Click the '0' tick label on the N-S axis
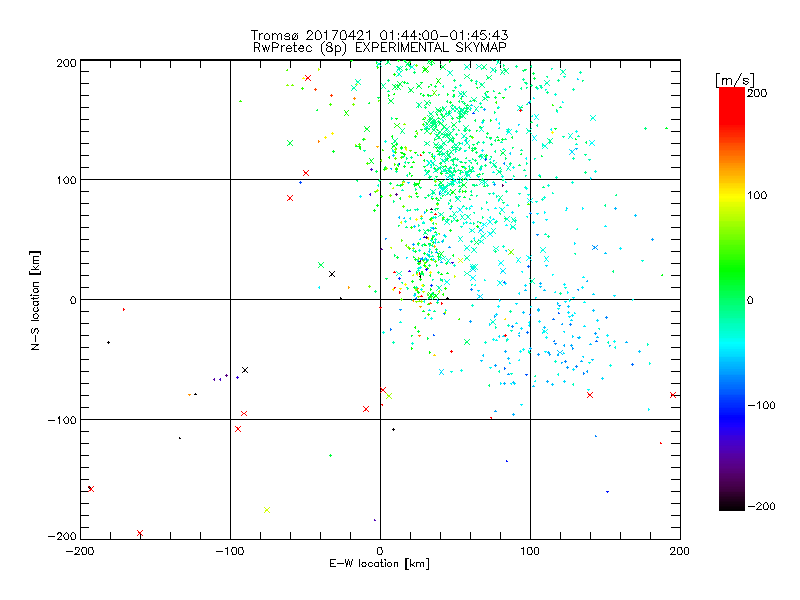The height and width of the screenshot is (600, 800). click(x=73, y=300)
